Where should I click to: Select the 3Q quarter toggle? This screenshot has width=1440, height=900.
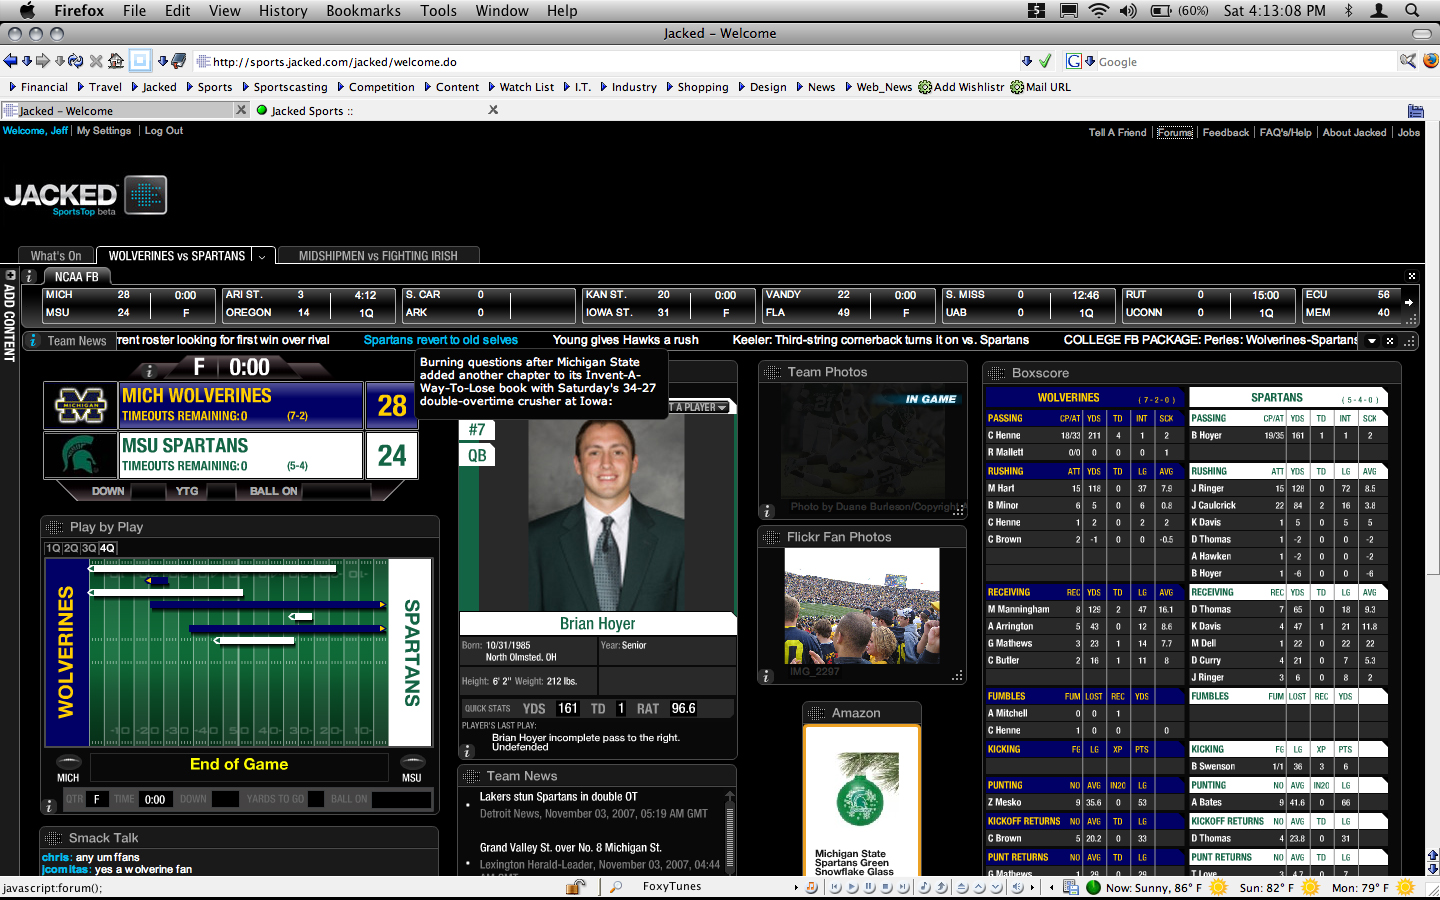click(x=90, y=548)
